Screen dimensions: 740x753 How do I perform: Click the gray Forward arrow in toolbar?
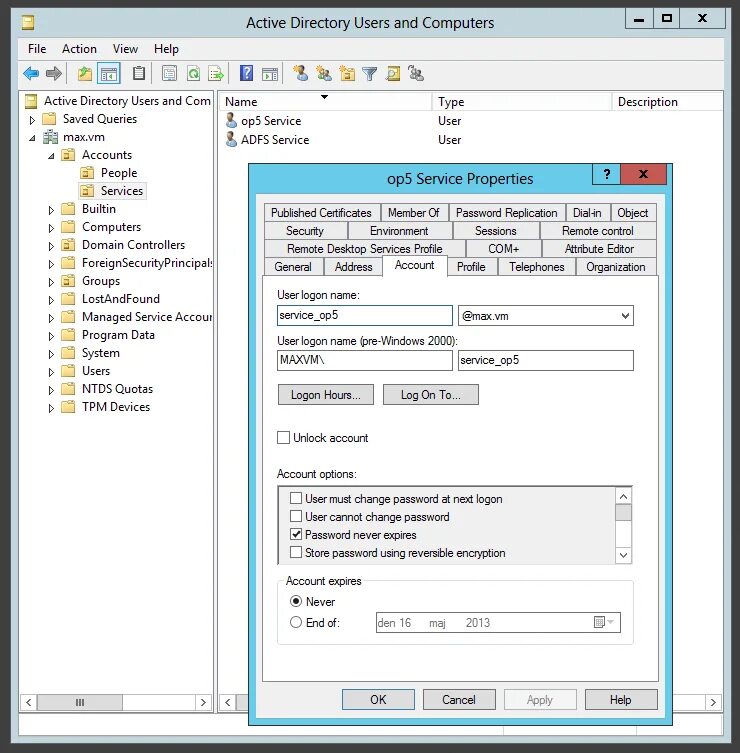[54, 73]
